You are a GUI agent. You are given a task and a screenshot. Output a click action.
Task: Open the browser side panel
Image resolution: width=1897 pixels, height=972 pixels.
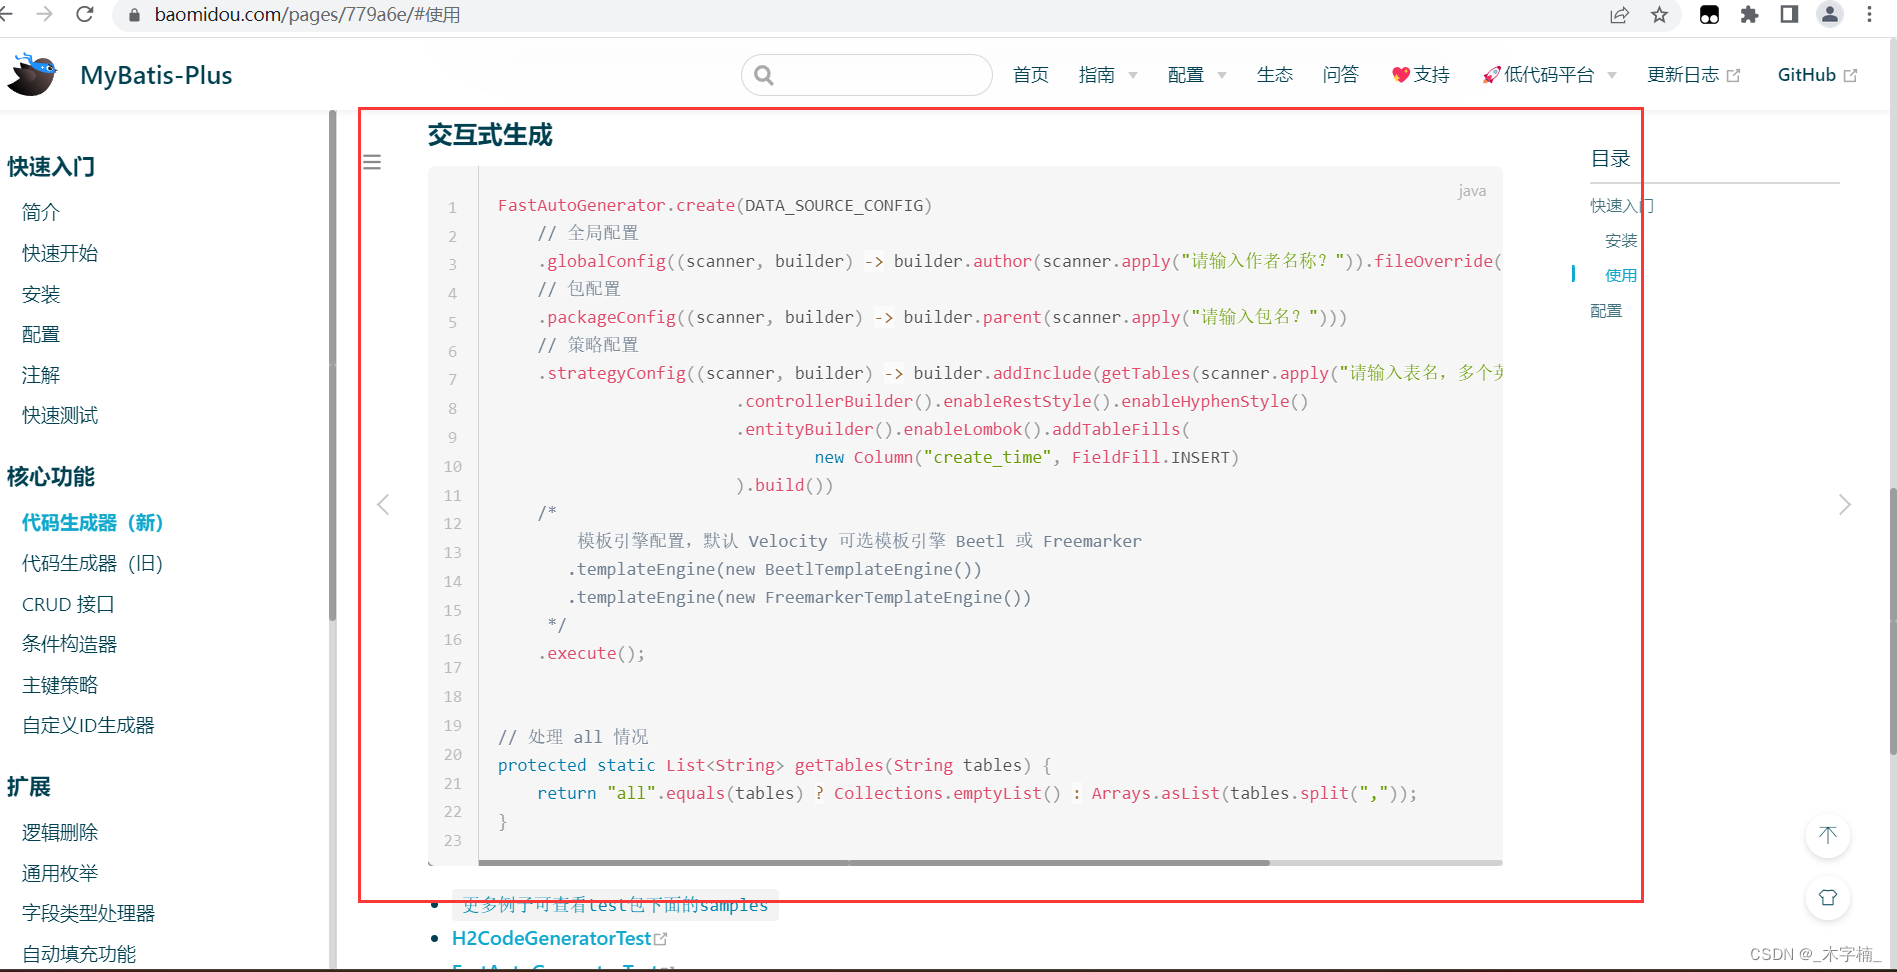[x=1789, y=14]
